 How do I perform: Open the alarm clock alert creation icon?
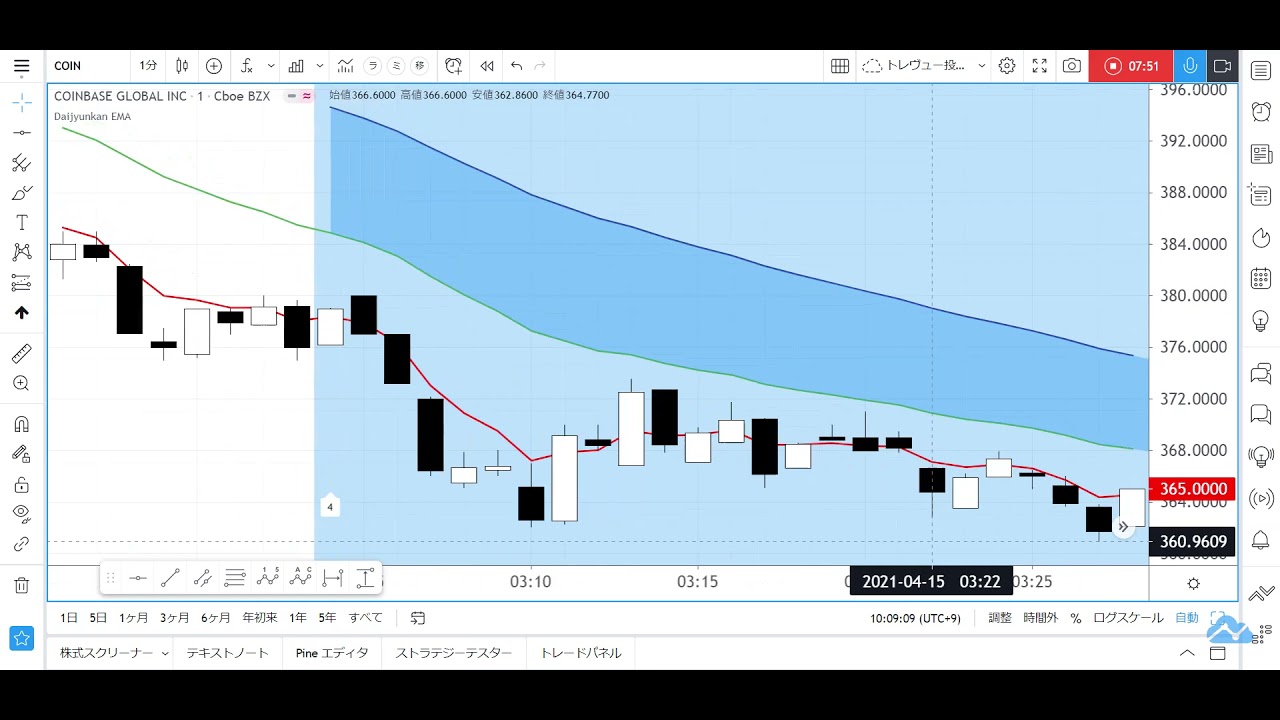click(x=453, y=66)
